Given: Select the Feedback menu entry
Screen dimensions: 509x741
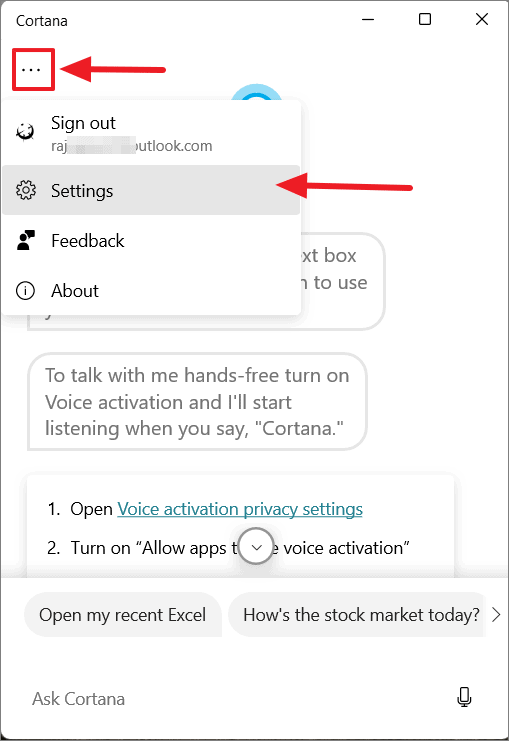Looking at the screenshot, I should pos(151,241).
